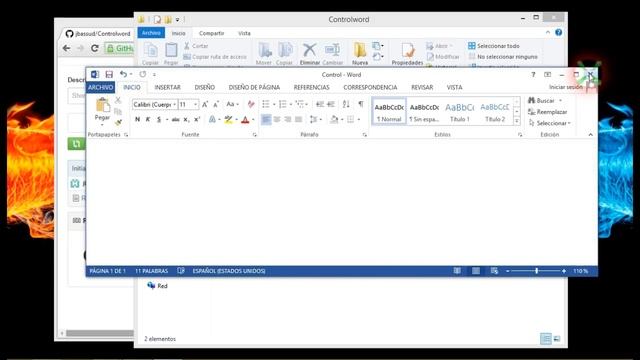640x360 pixels.
Task: Expand the styles gallery more arrow
Action: click(517, 121)
